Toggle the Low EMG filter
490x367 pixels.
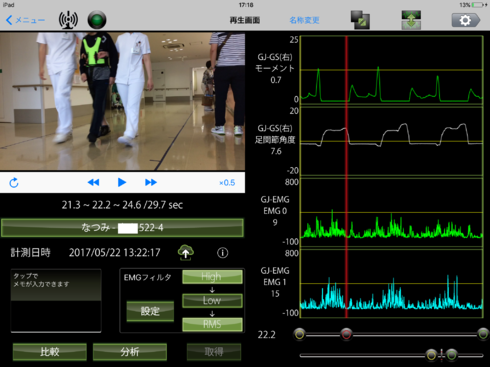tap(212, 301)
